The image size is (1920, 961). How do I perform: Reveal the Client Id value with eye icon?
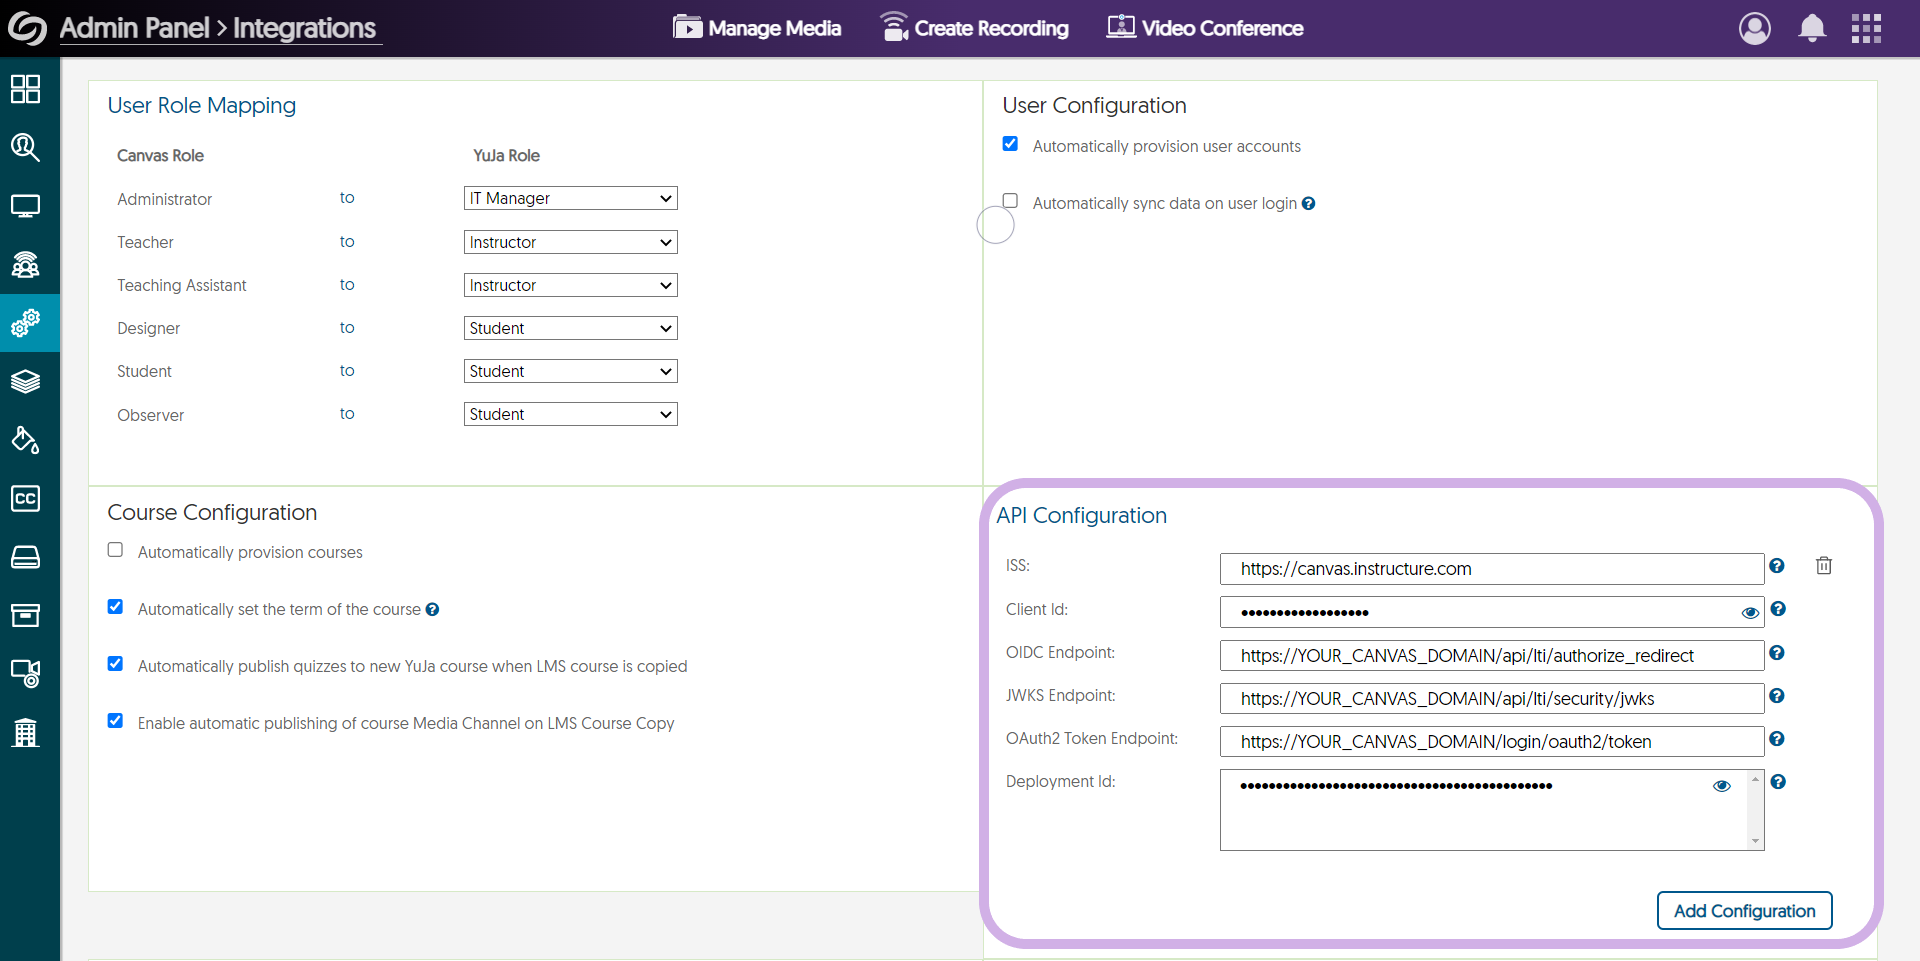[1750, 613]
